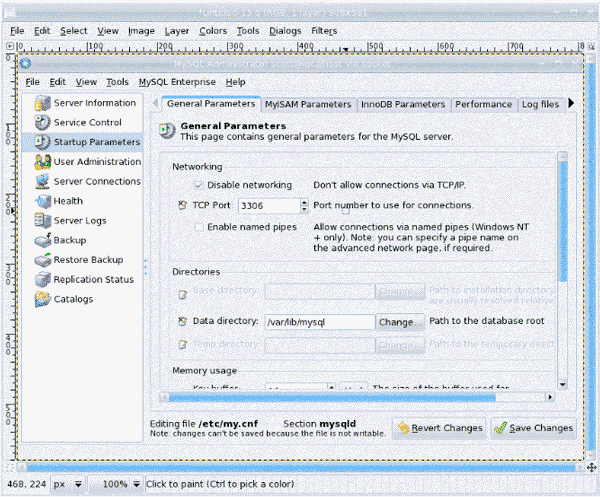Click the Base directory input field
Screen dimensions: 600x497
pyautogui.click(x=320, y=292)
